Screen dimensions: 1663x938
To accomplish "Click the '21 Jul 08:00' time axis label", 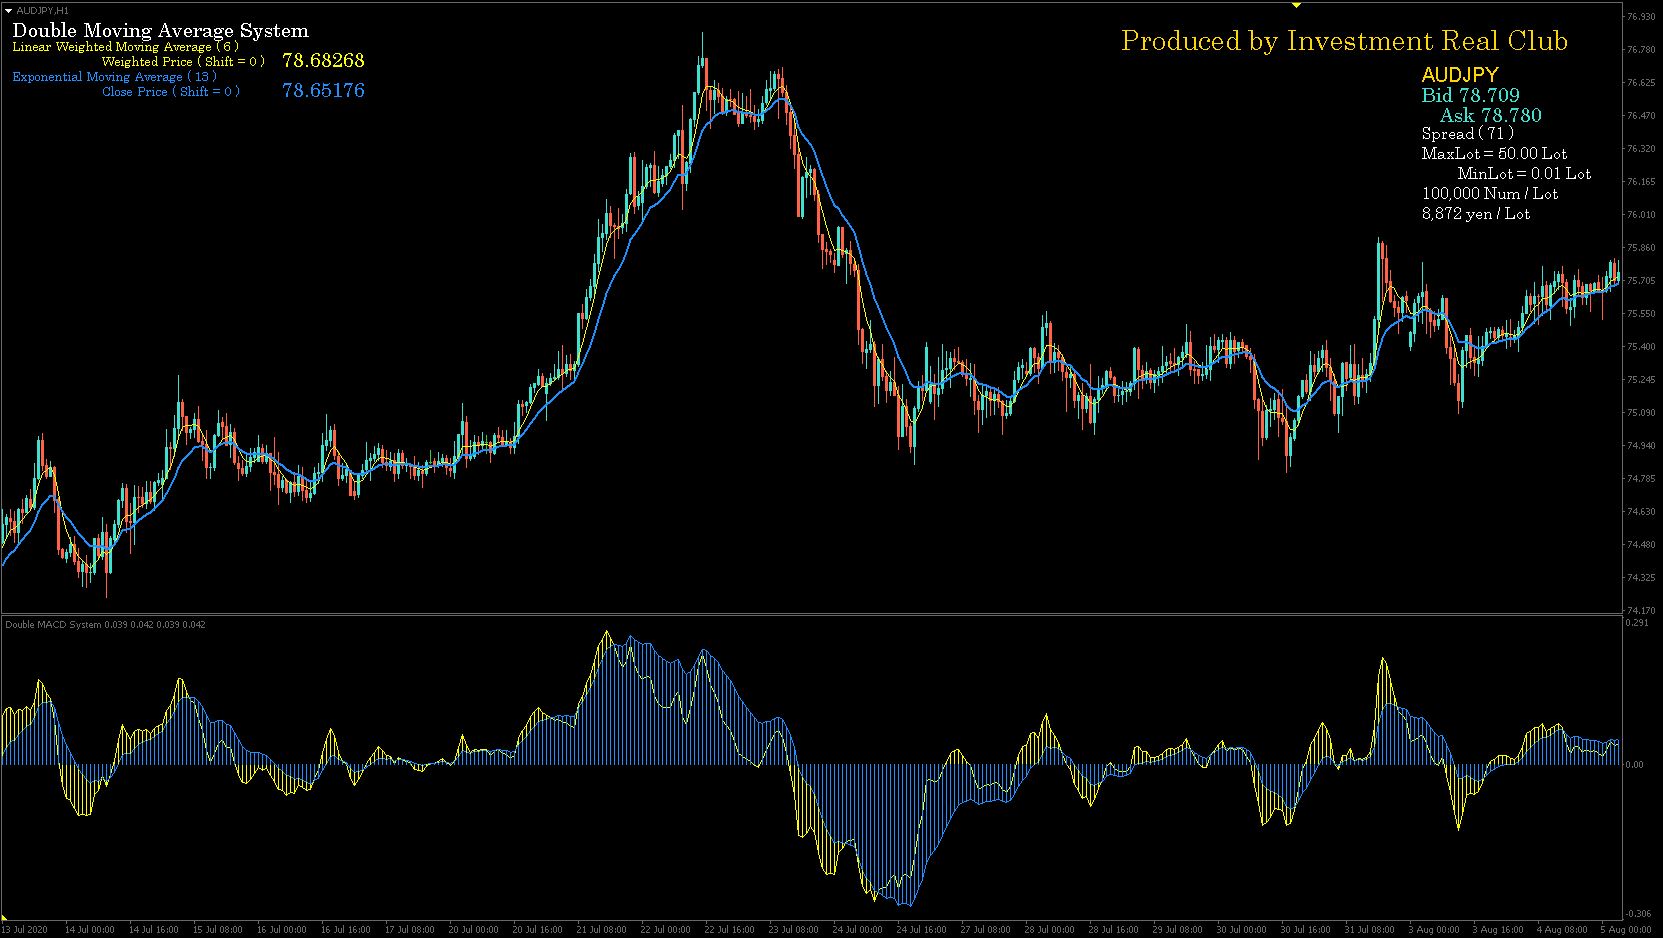I will pos(601,930).
